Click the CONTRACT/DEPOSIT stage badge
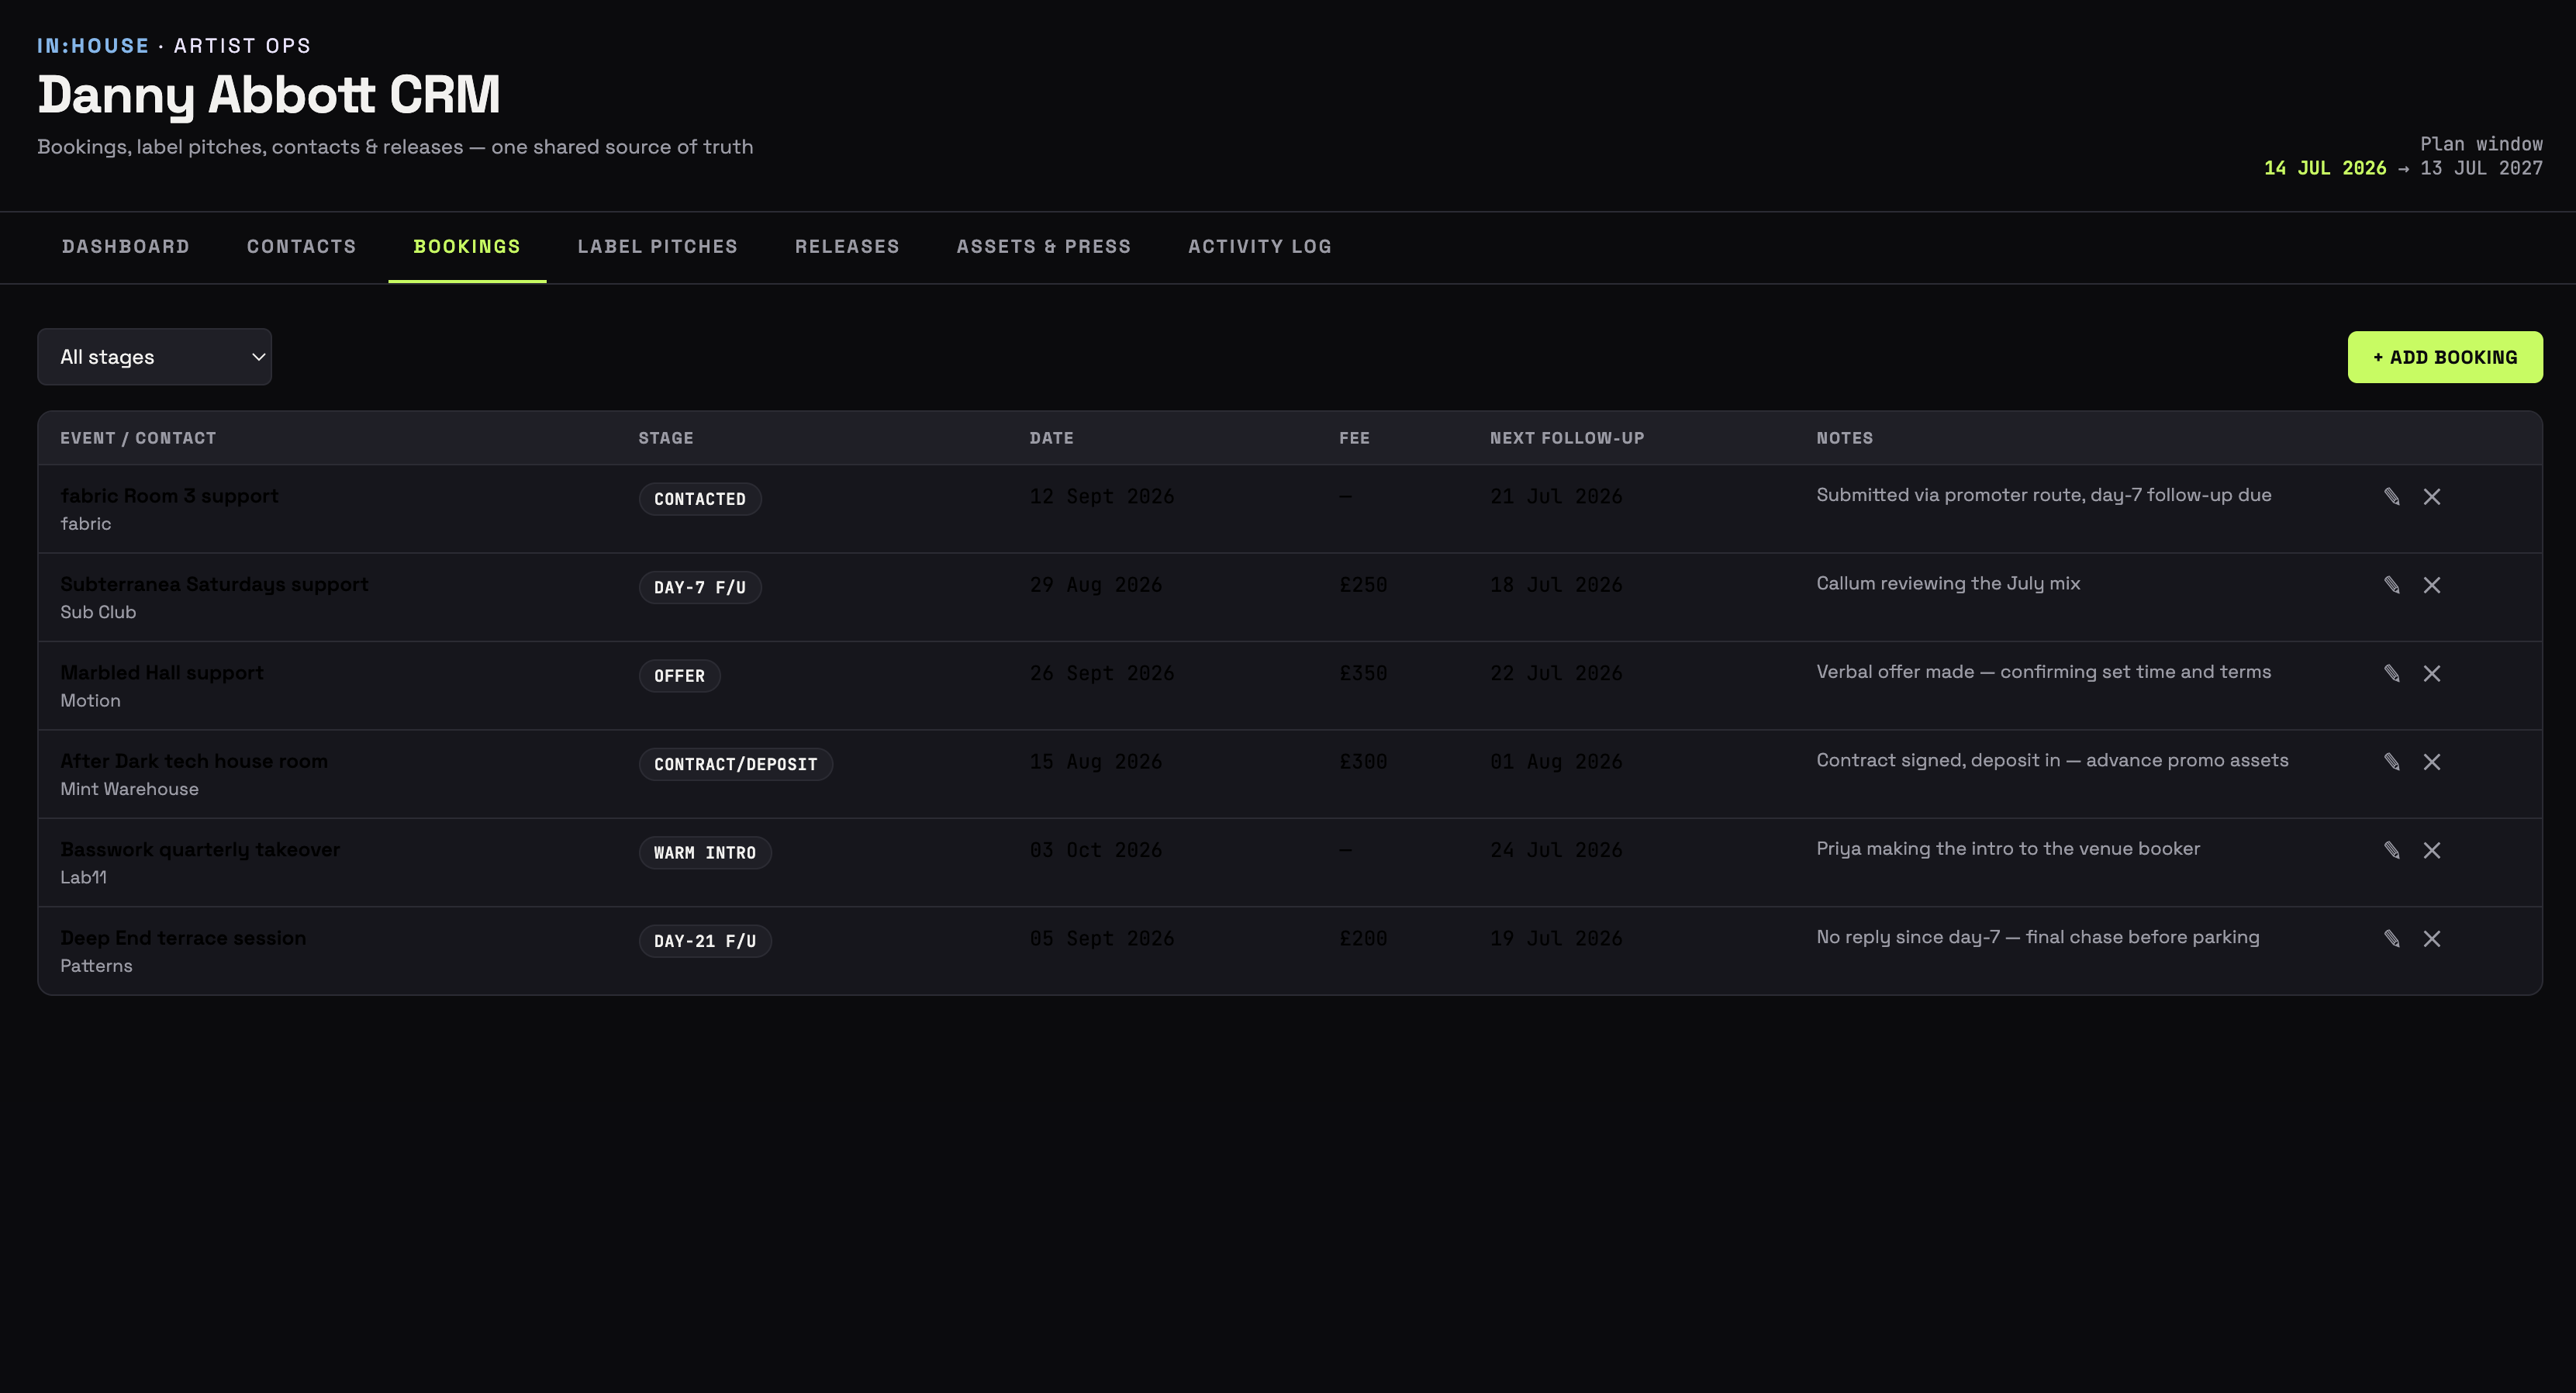Viewport: 2576px width, 1393px height. tap(736, 765)
